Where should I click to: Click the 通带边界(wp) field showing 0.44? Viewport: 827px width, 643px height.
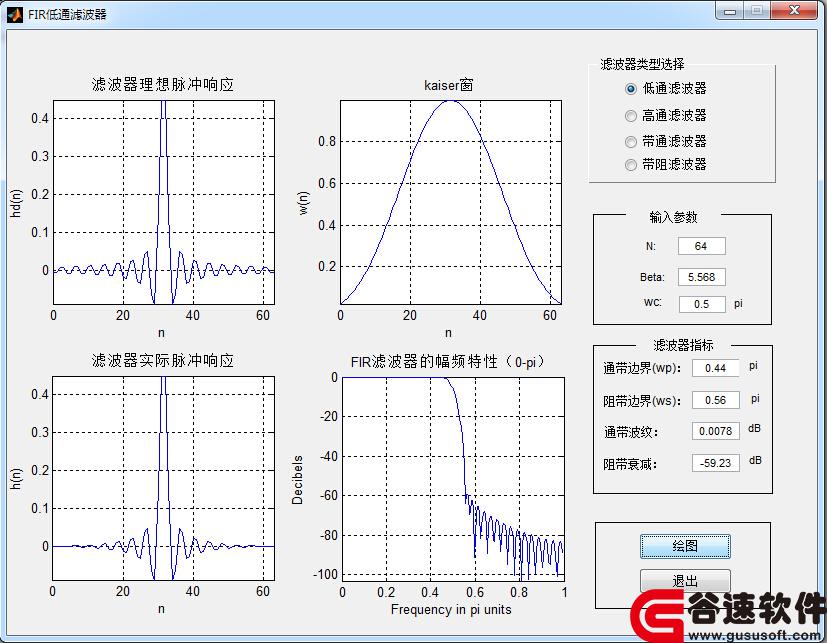click(x=715, y=368)
